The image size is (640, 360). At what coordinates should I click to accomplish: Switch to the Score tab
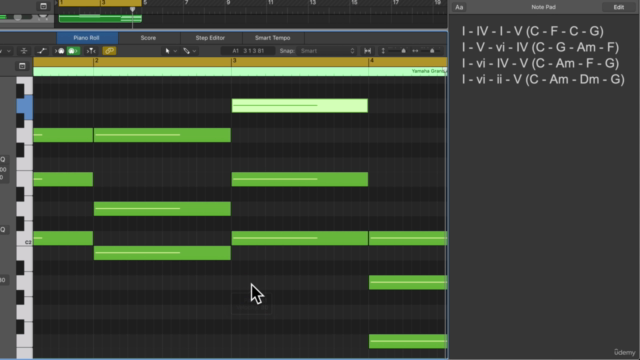click(x=148, y=38)
